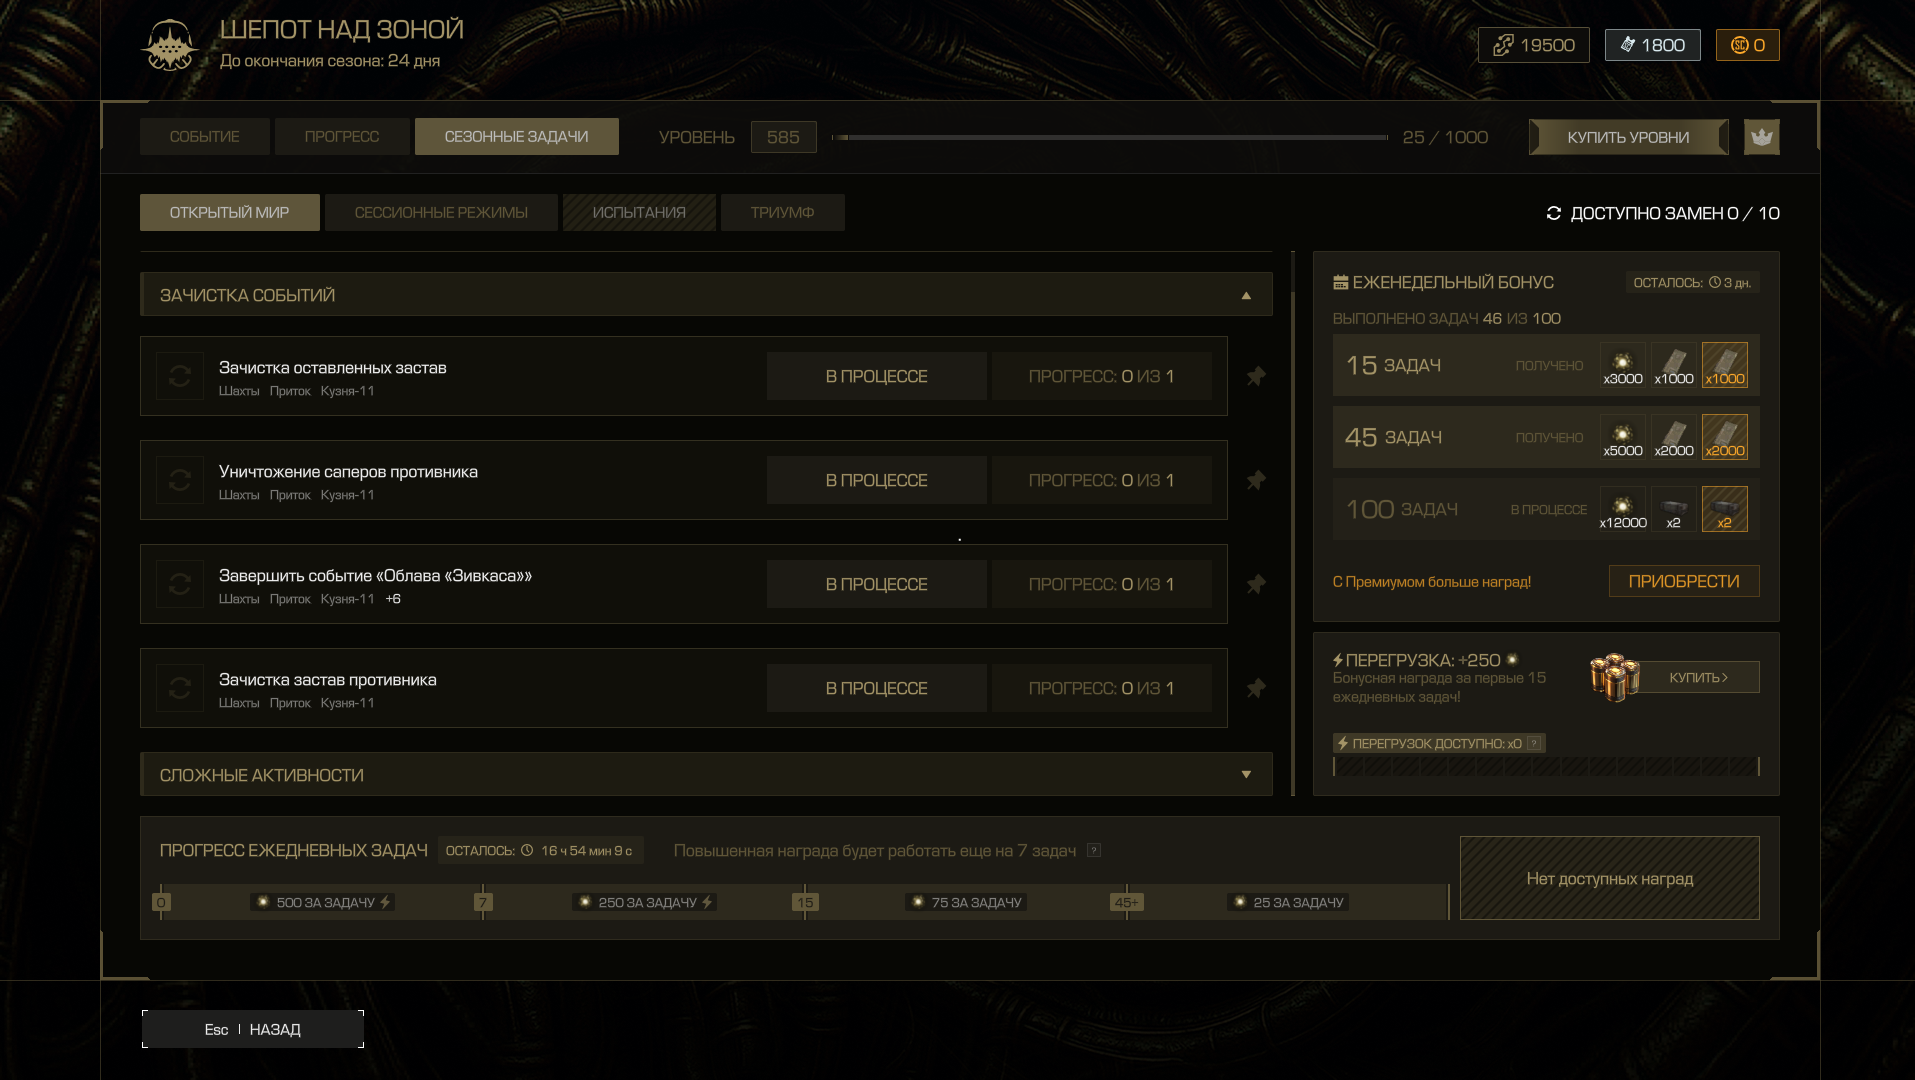
Task: Click the season emblem icon
Action: [170, 45]
